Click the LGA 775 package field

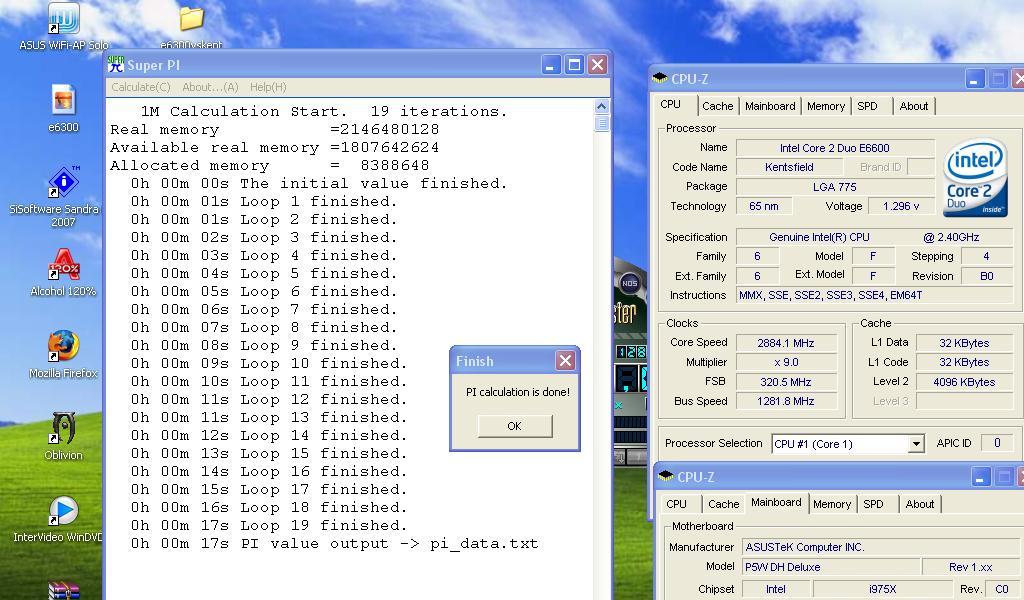[x=835, y=187]
